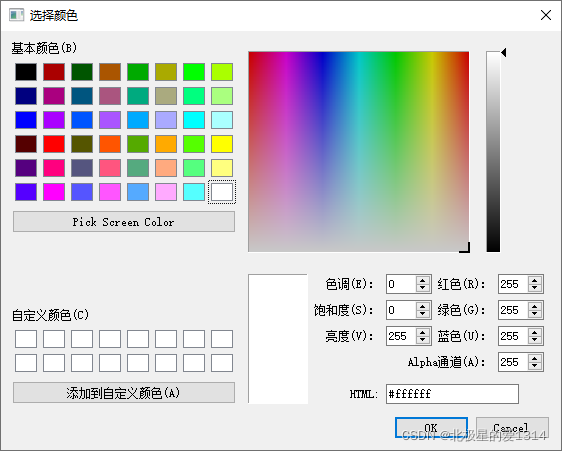Confirm the color with OK
The width and height of the screenshot is (562, 451).
tap(431, 427)
